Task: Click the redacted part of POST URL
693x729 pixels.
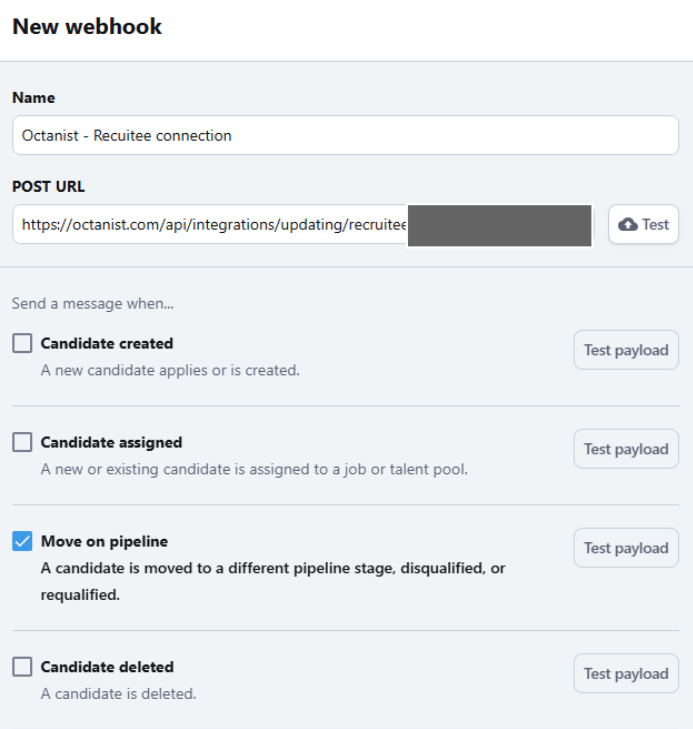Action: click(x=499, y=225)
